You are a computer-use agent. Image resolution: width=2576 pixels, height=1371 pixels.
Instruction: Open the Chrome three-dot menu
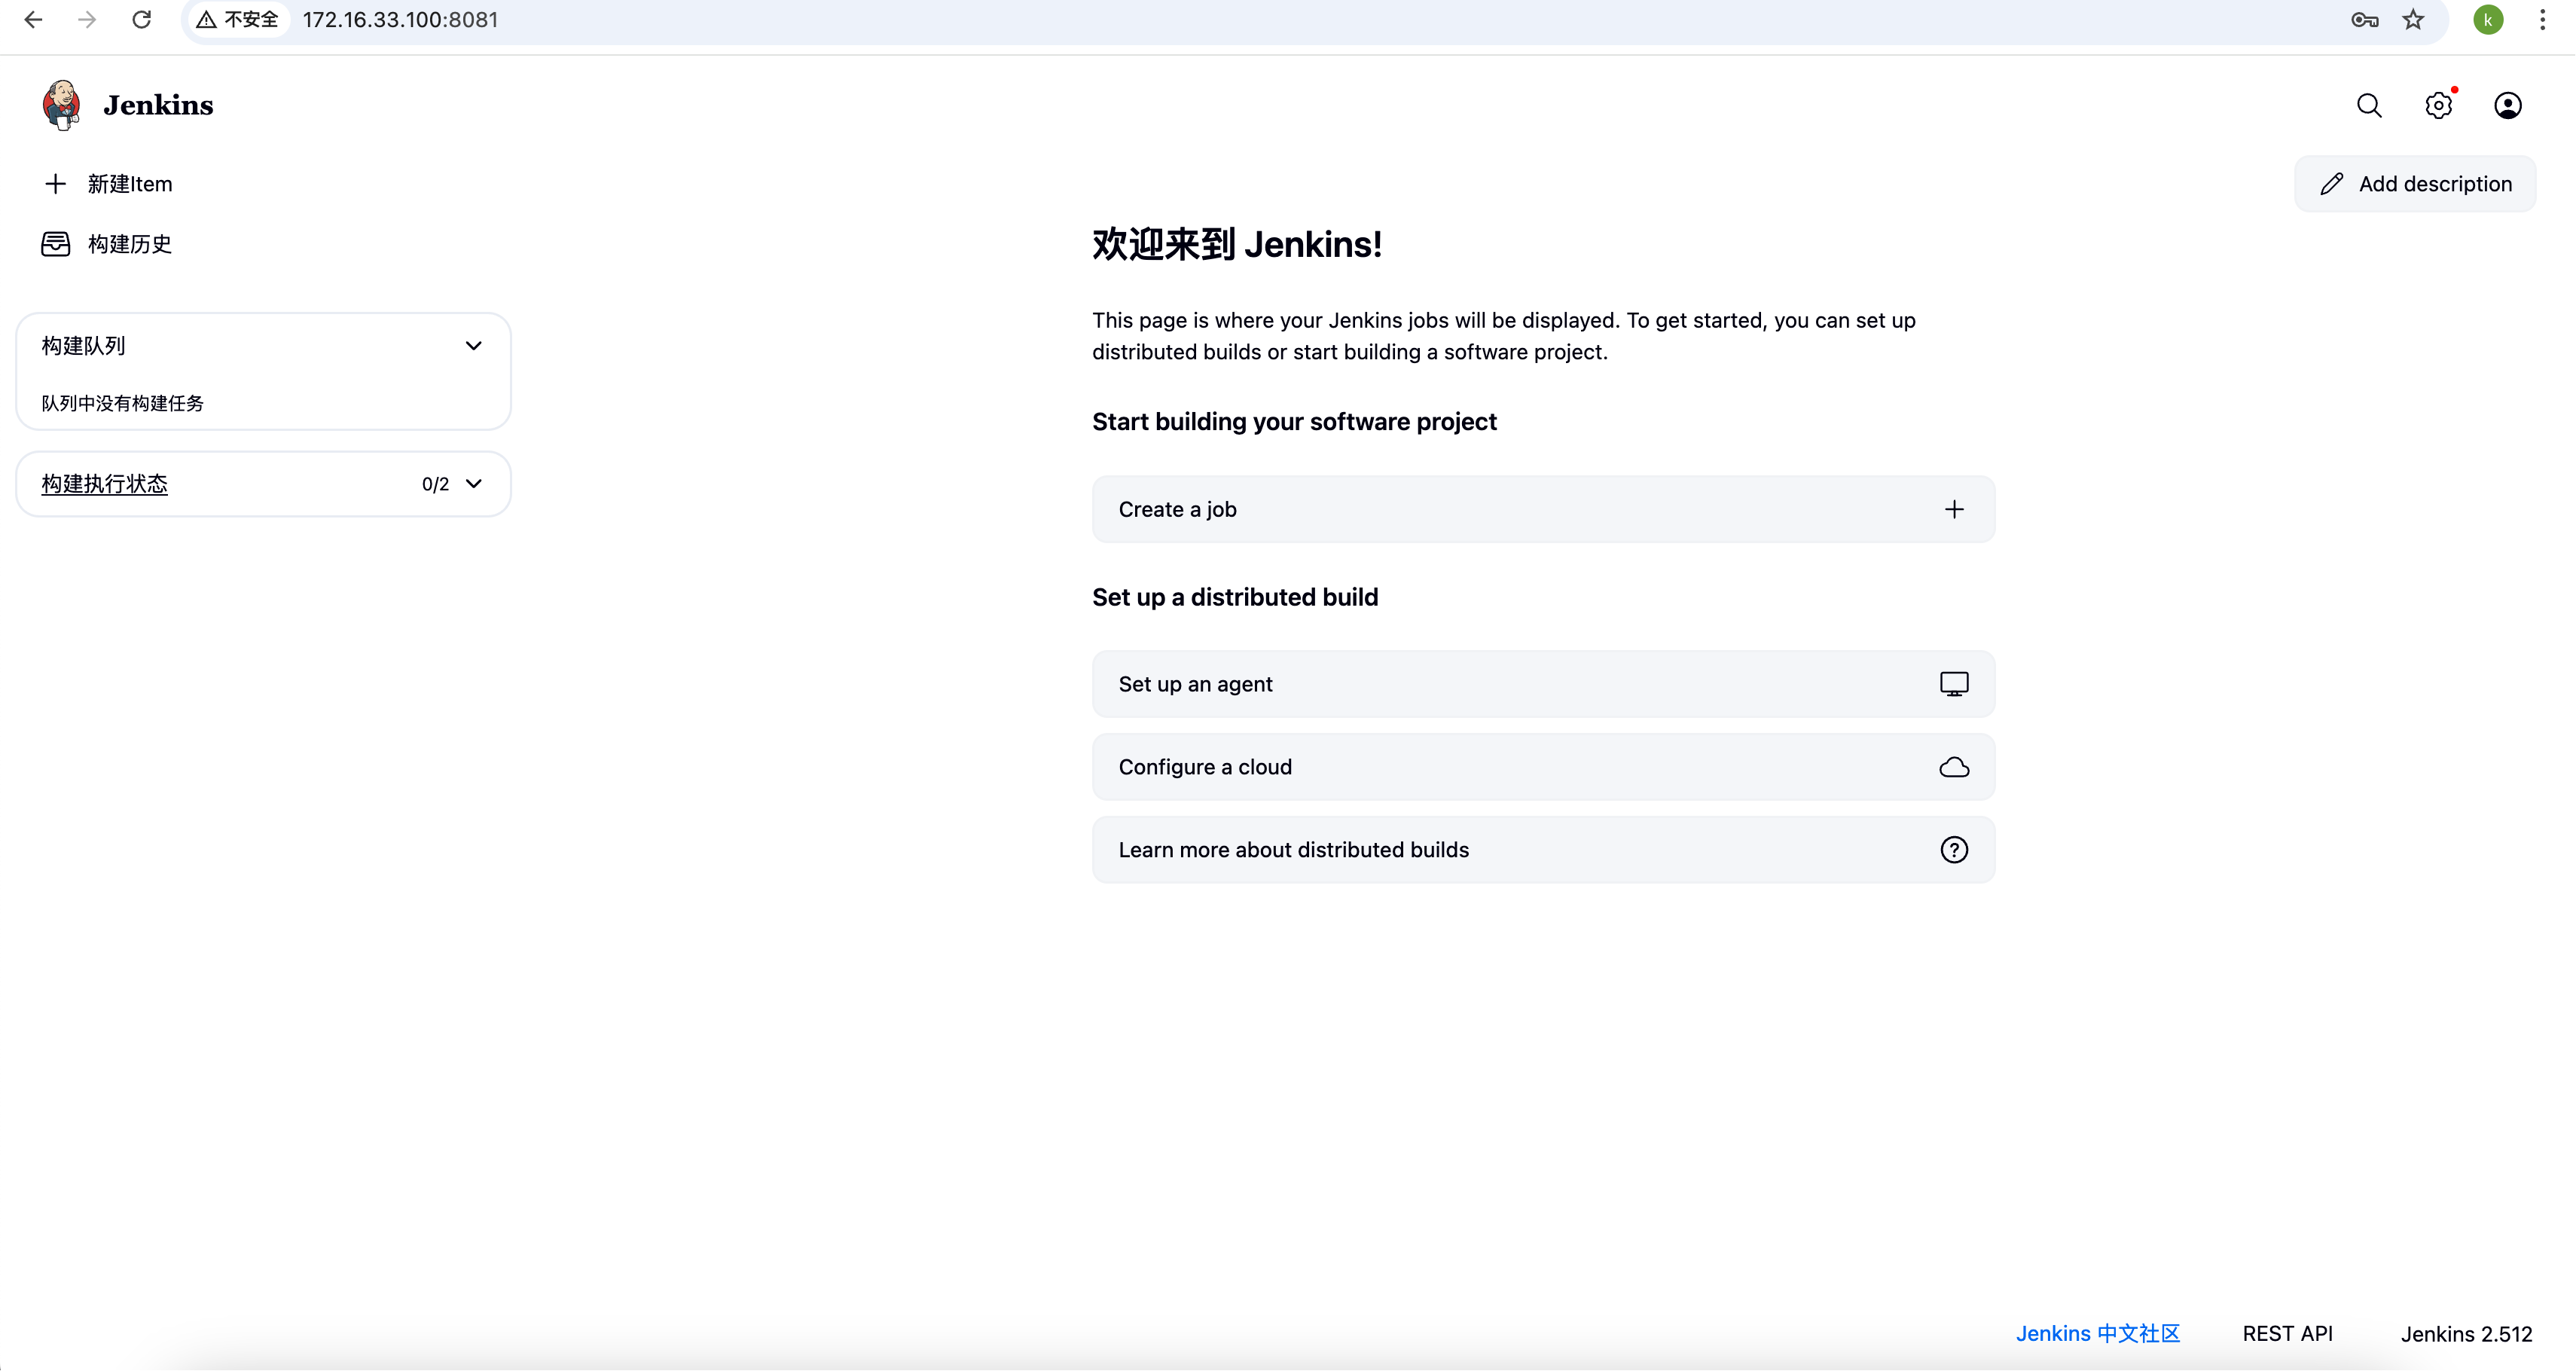point(2543,20)
